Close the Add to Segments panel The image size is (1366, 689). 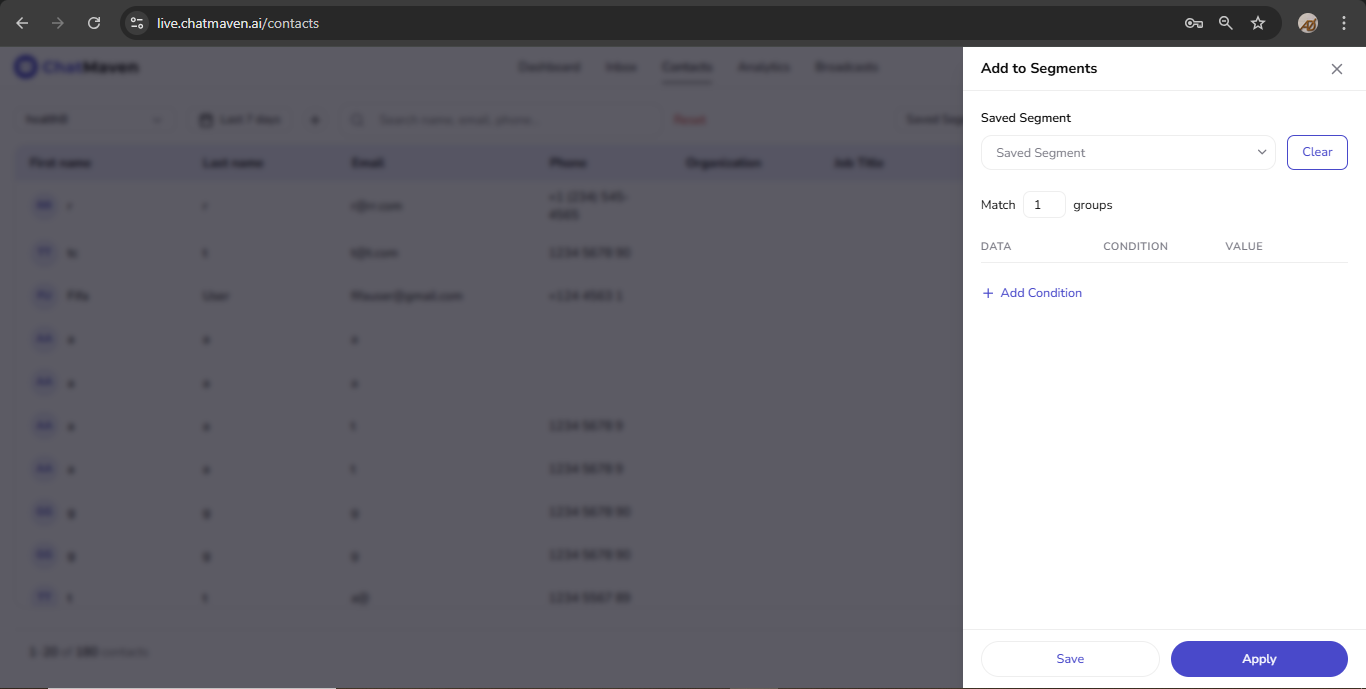pyautogui.click(x=1337, y=69)
